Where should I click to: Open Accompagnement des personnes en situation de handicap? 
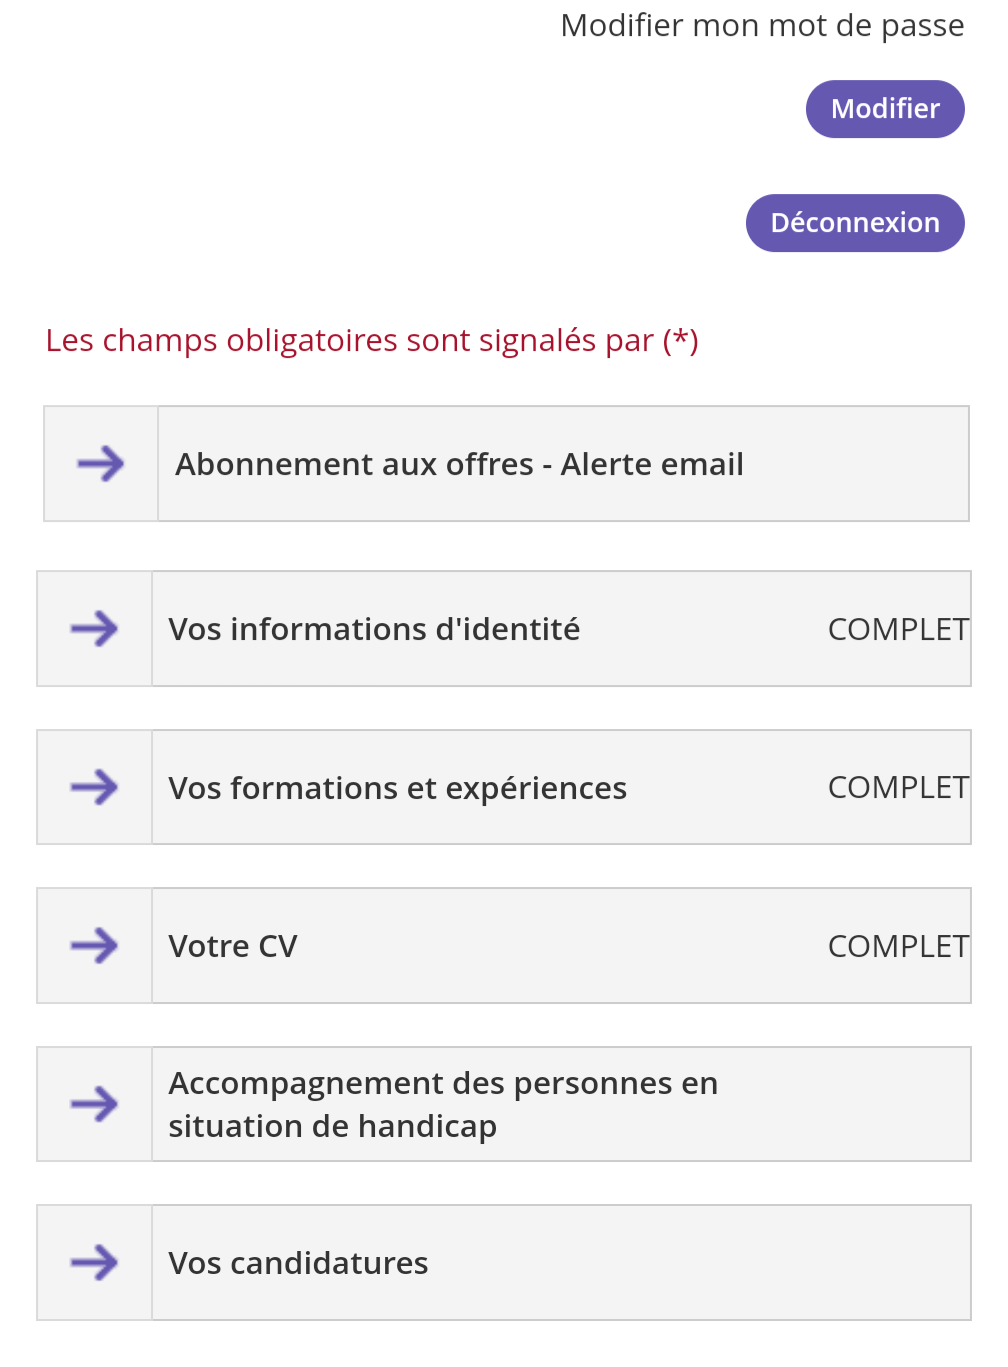tap(504, 1104)
